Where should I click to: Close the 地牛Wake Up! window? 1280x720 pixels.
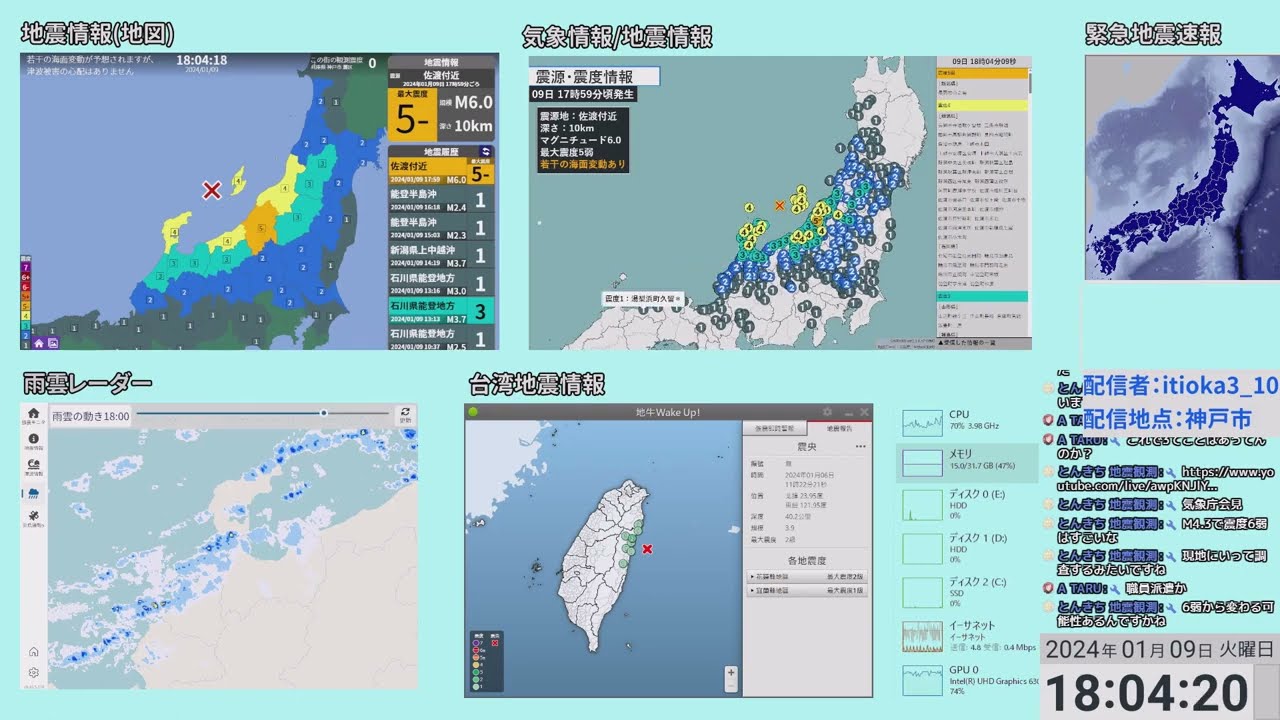(864, 412)
